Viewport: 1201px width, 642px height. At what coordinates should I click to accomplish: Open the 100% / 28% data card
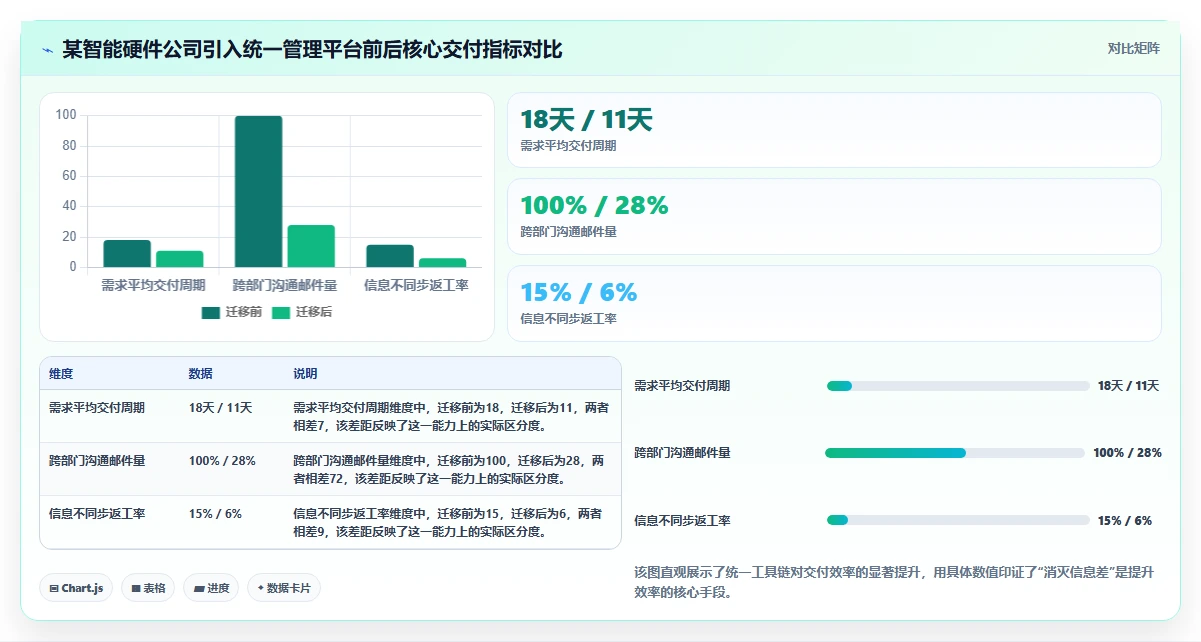[x=834, y=216]
